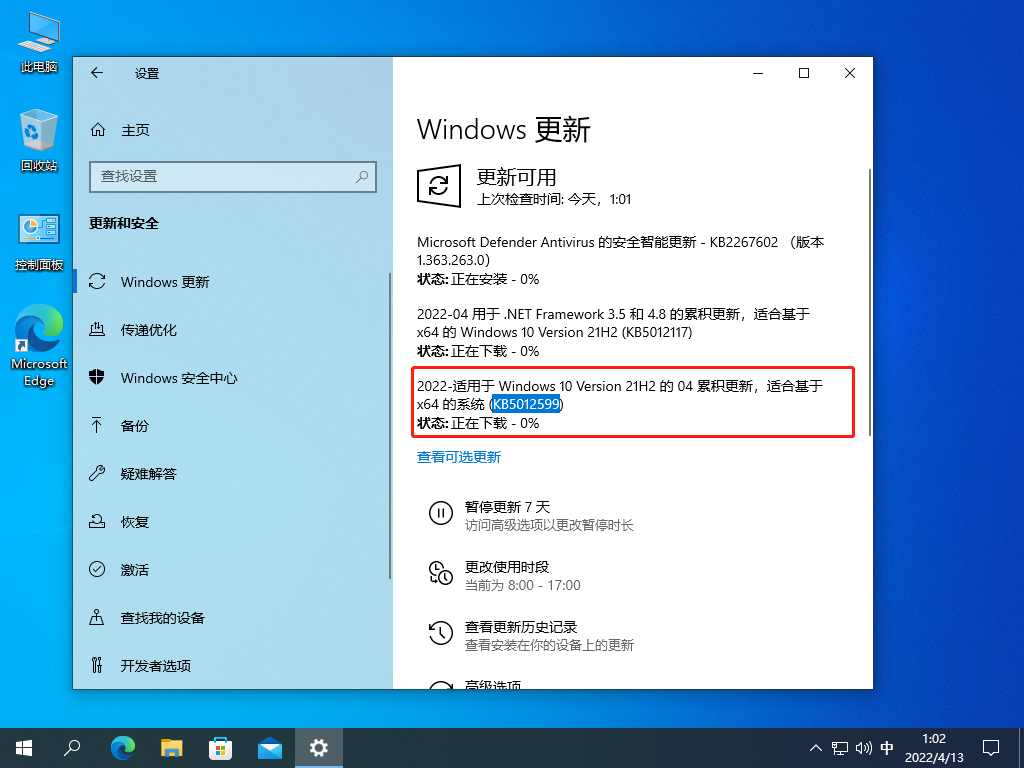
Task: Select the 回收站 desktop icon
Action: coord(39,141)
